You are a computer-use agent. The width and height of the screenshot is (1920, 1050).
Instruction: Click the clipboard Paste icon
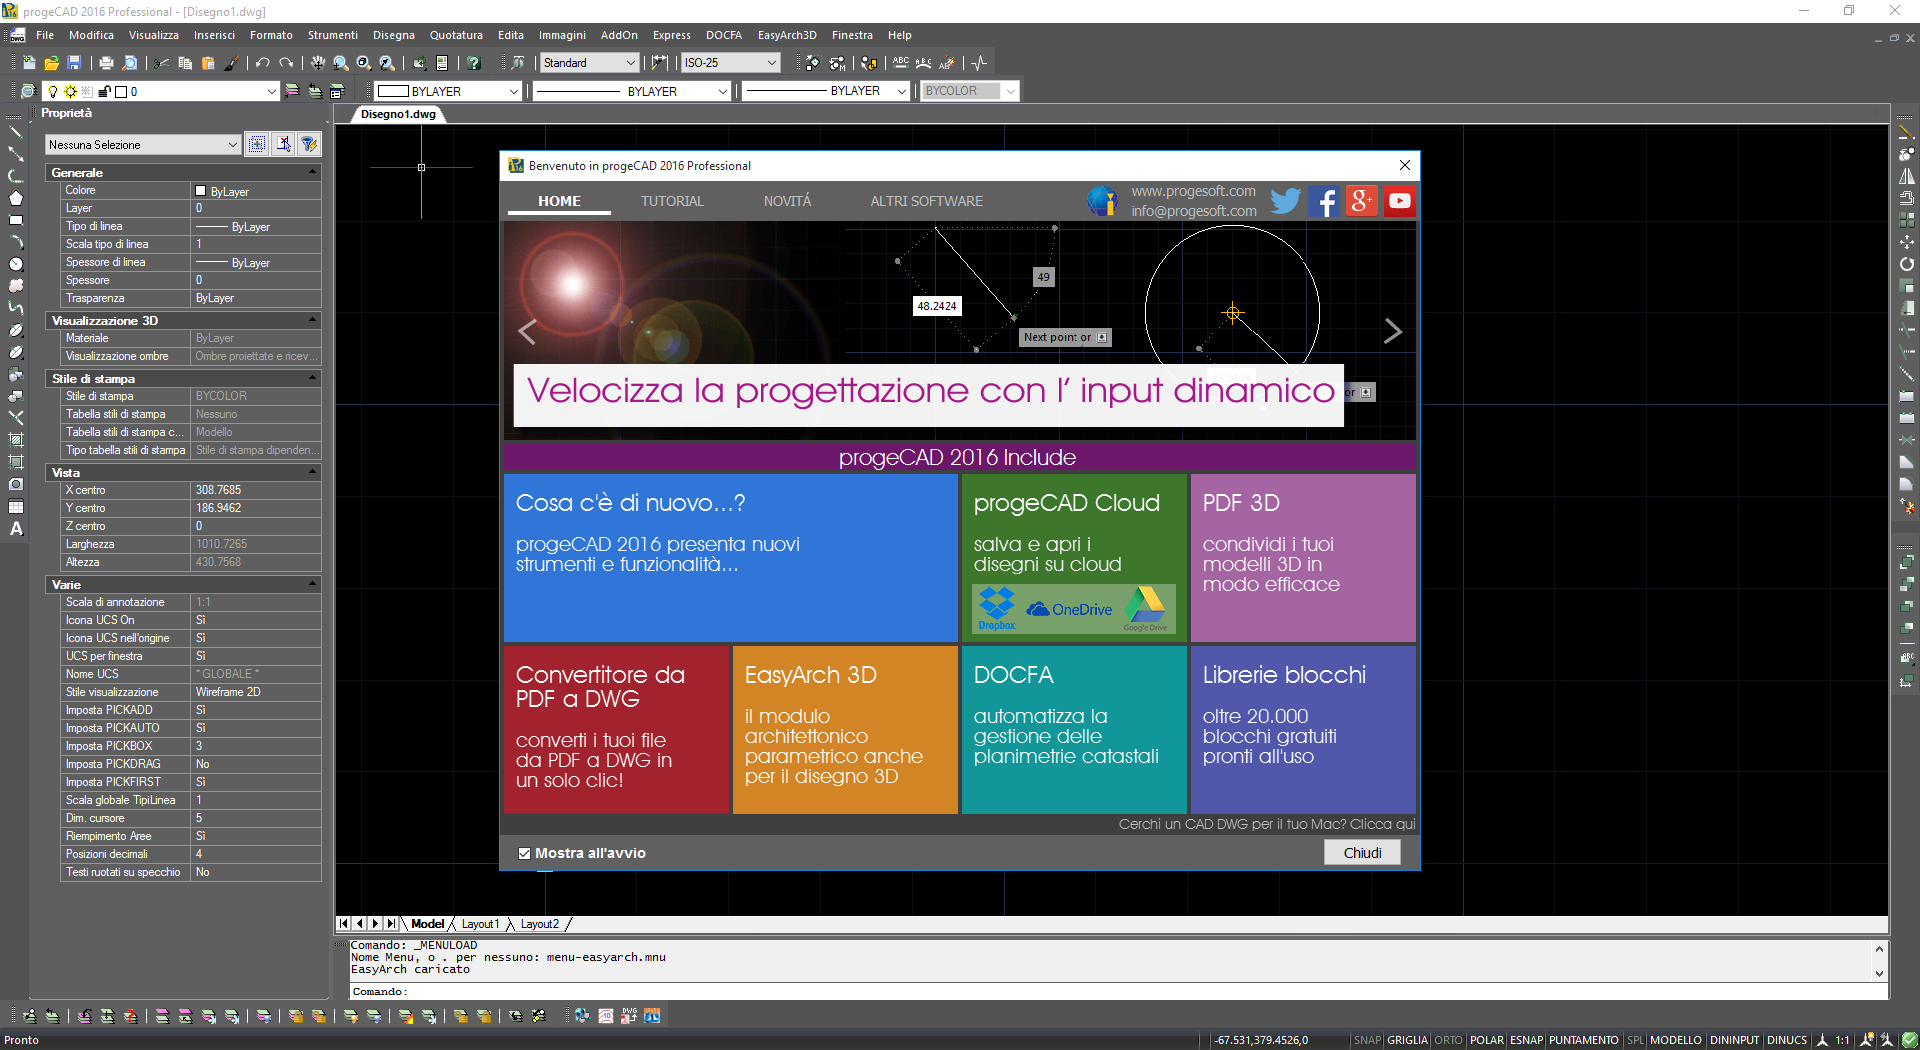(208, 63)
